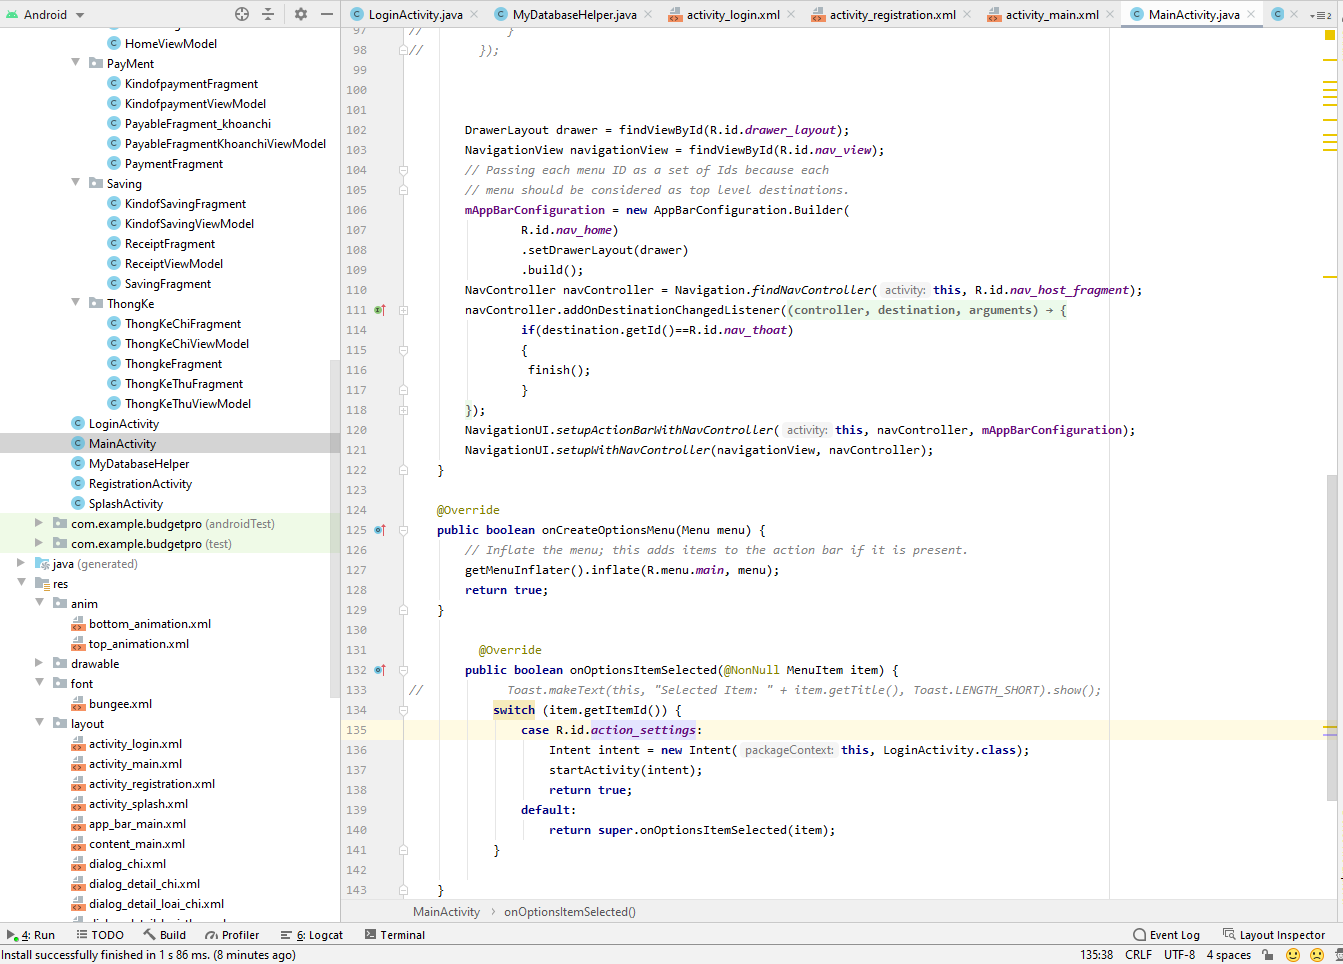Click the read-only lock icon in status bar

(1268, 955)
